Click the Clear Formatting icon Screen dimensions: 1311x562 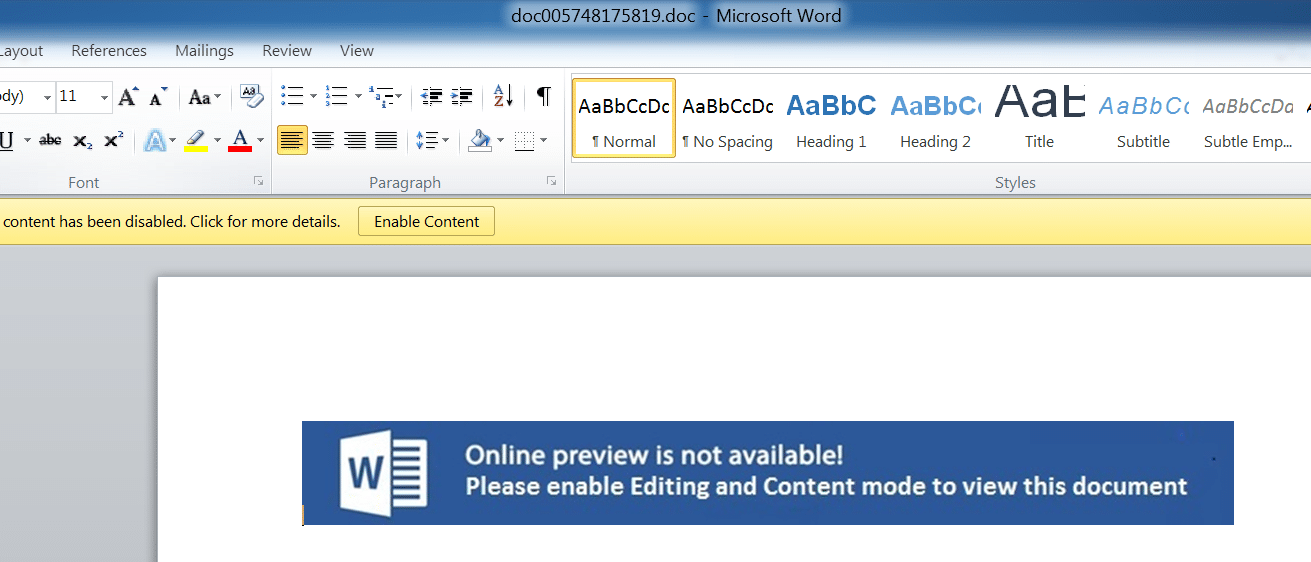click(x=252, y=97)
